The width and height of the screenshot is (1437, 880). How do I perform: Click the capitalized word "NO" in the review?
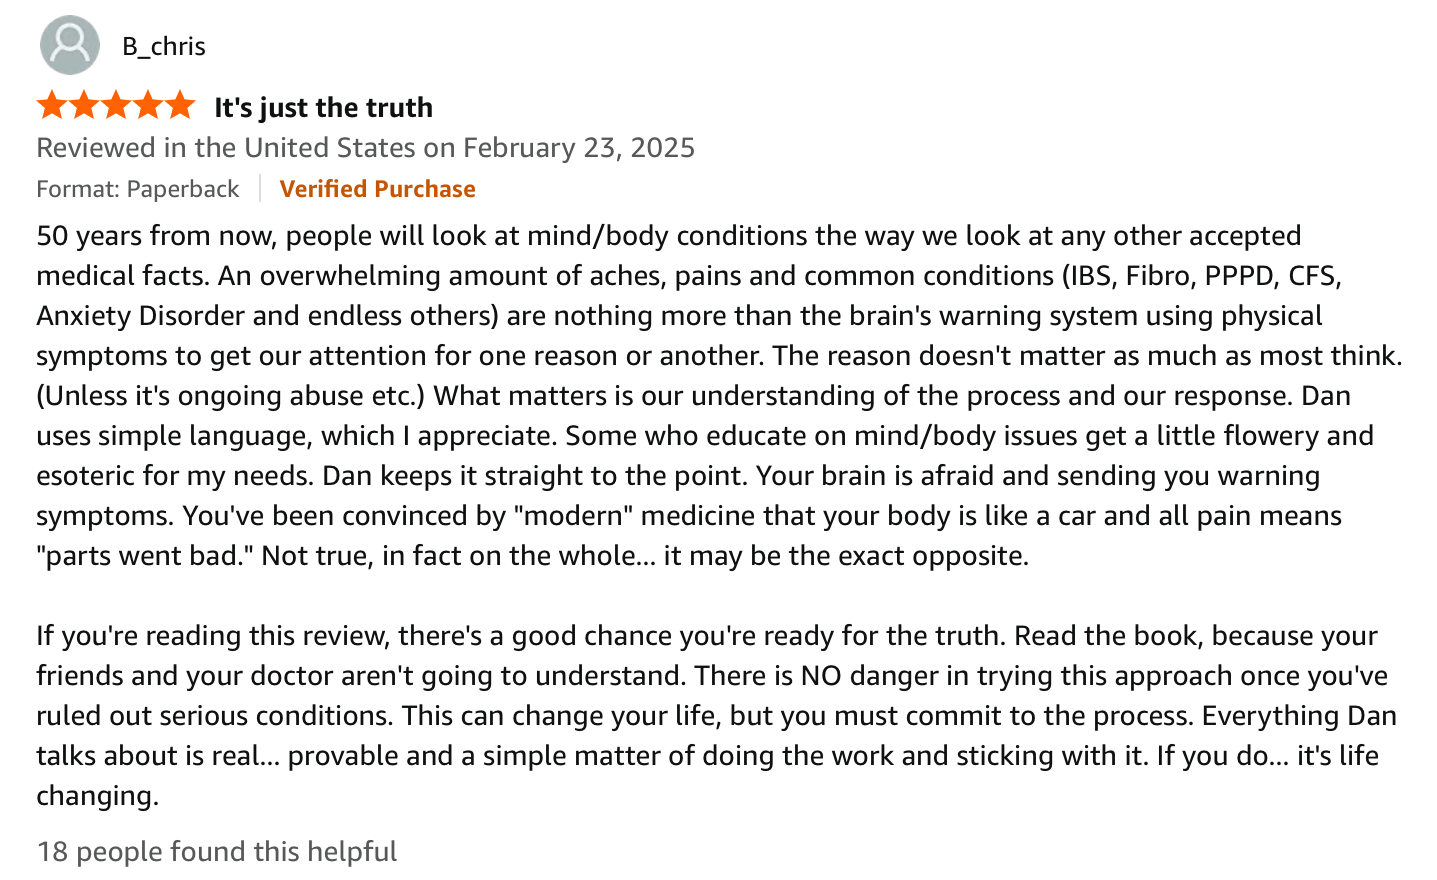tap(821, 676)
